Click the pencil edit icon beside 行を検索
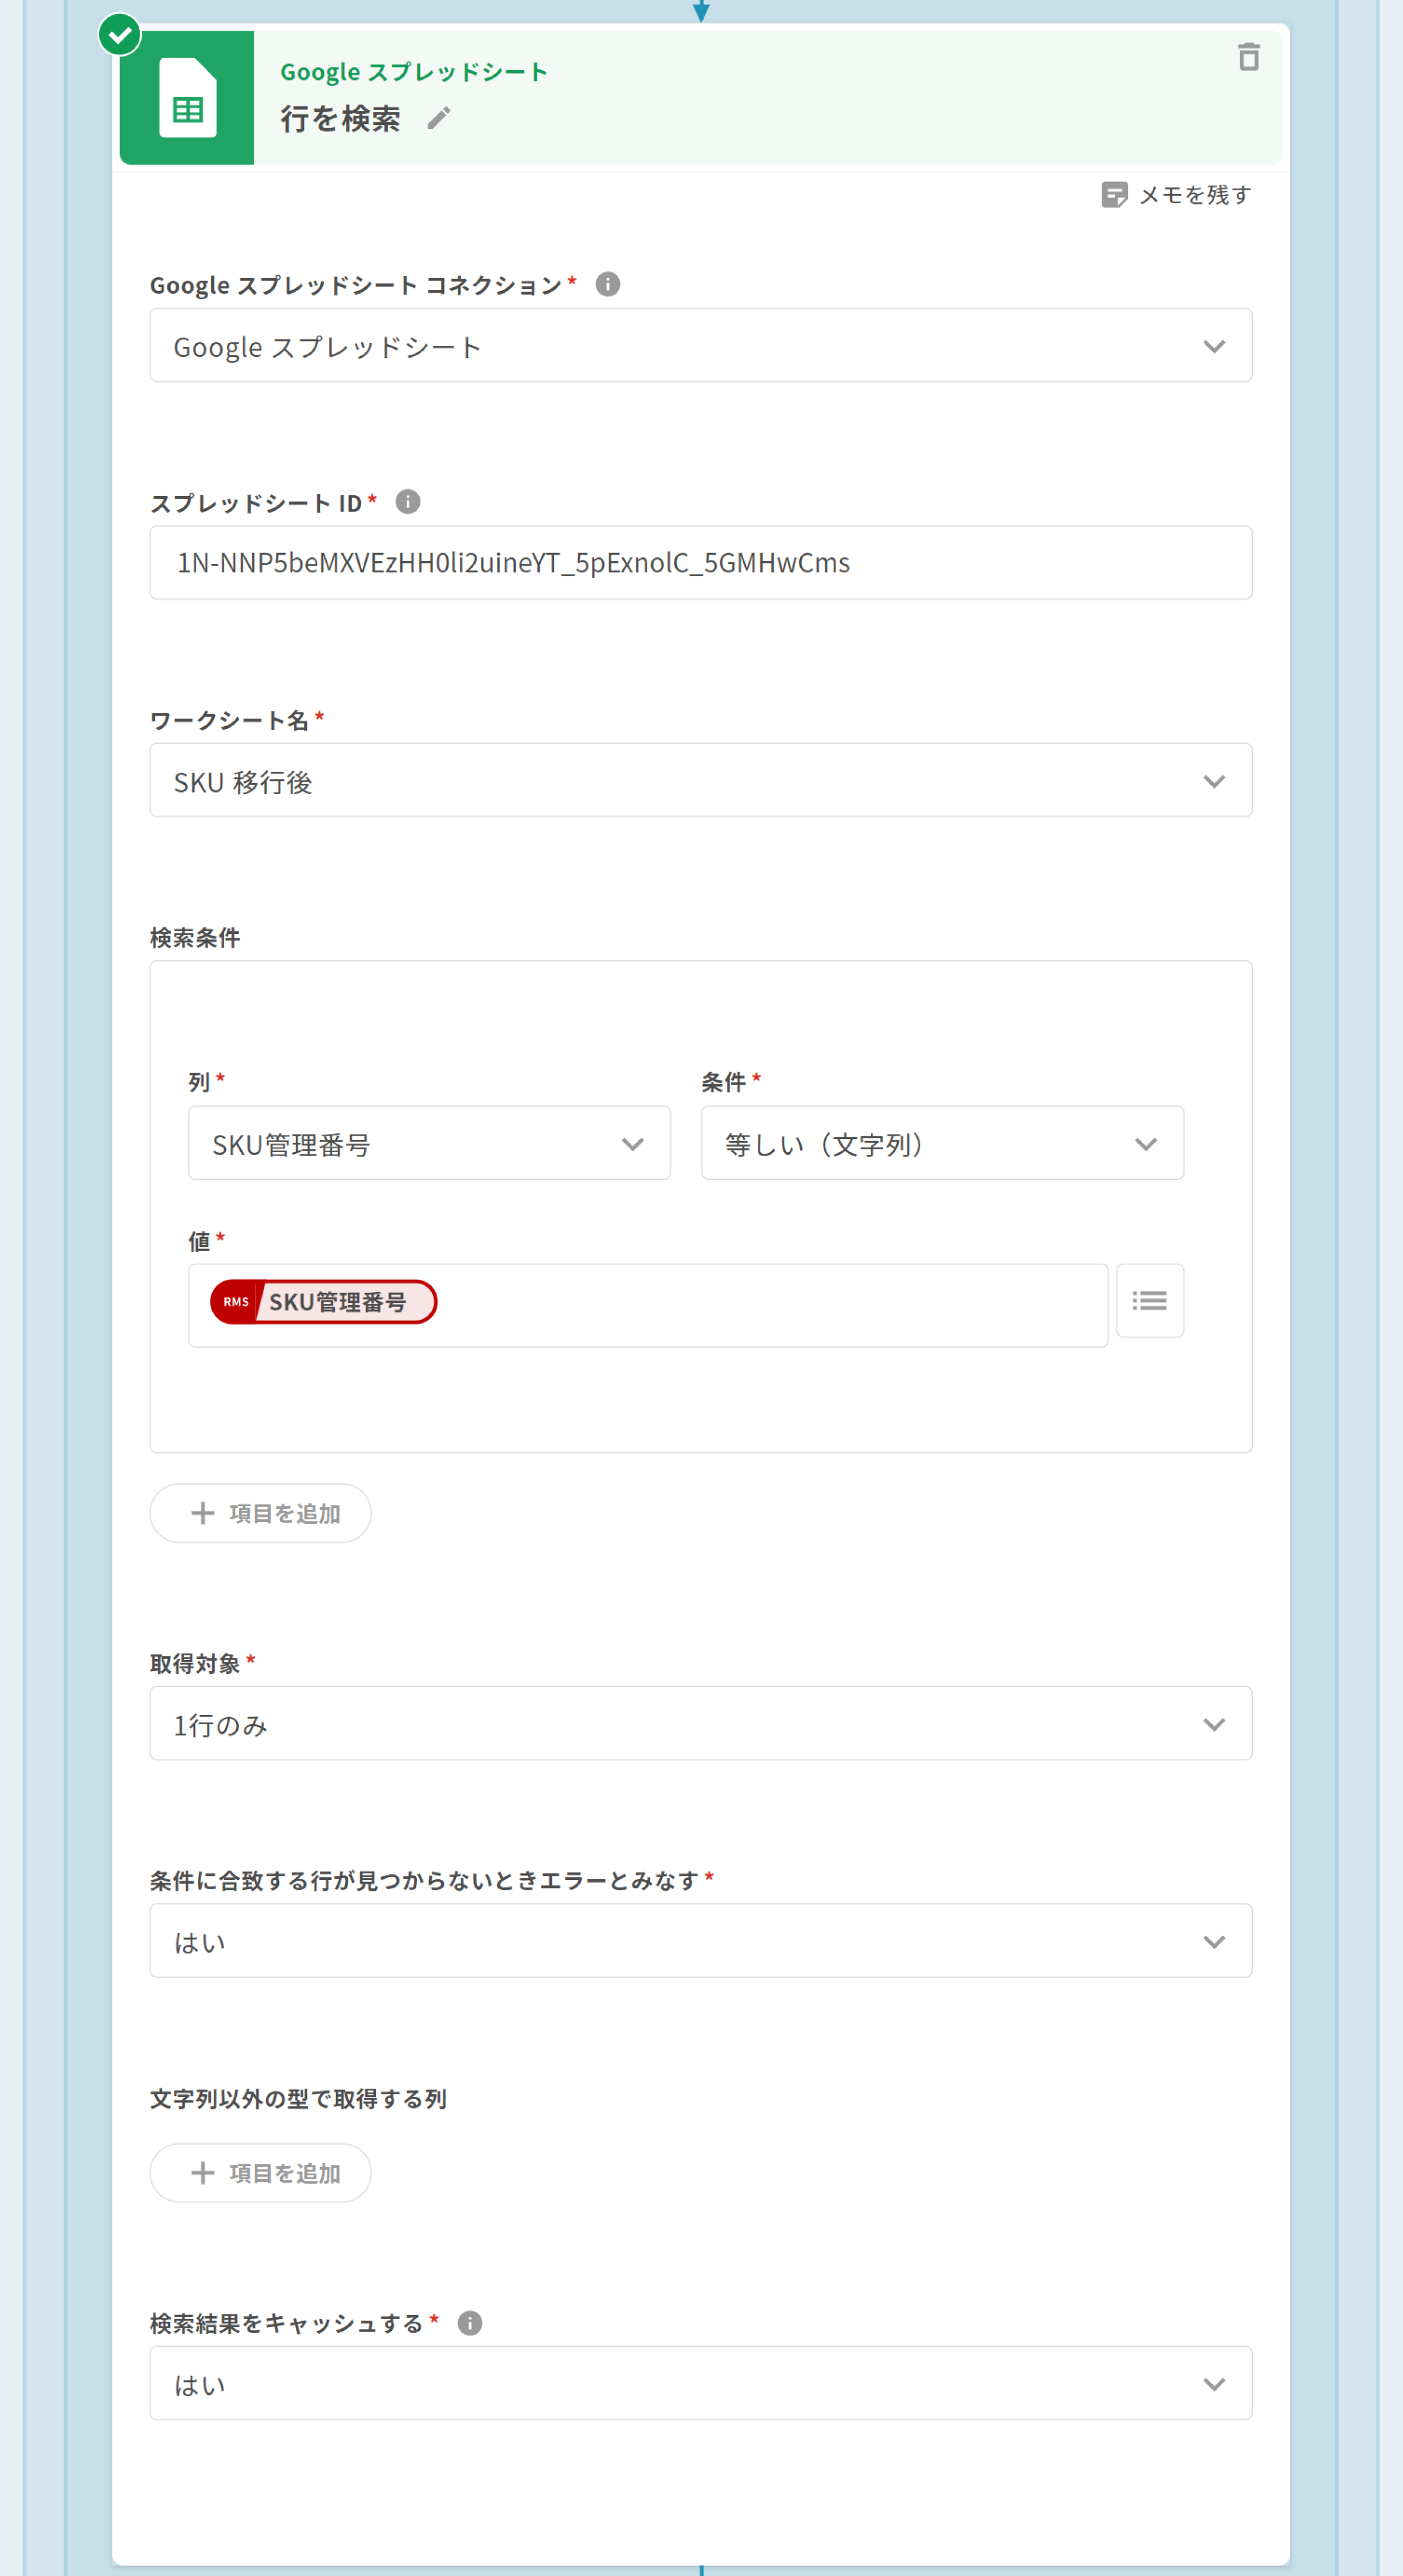This screenshot has height=2576, width=1403. [438, 118]
